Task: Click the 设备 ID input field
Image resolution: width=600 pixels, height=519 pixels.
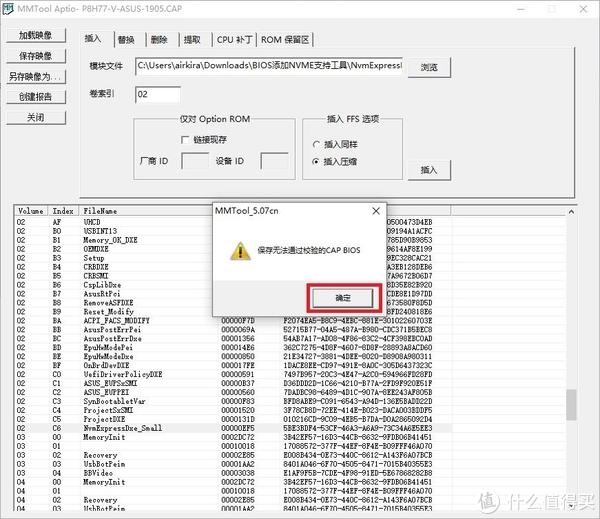Action: pyautogui.click(x=275, y=161)
